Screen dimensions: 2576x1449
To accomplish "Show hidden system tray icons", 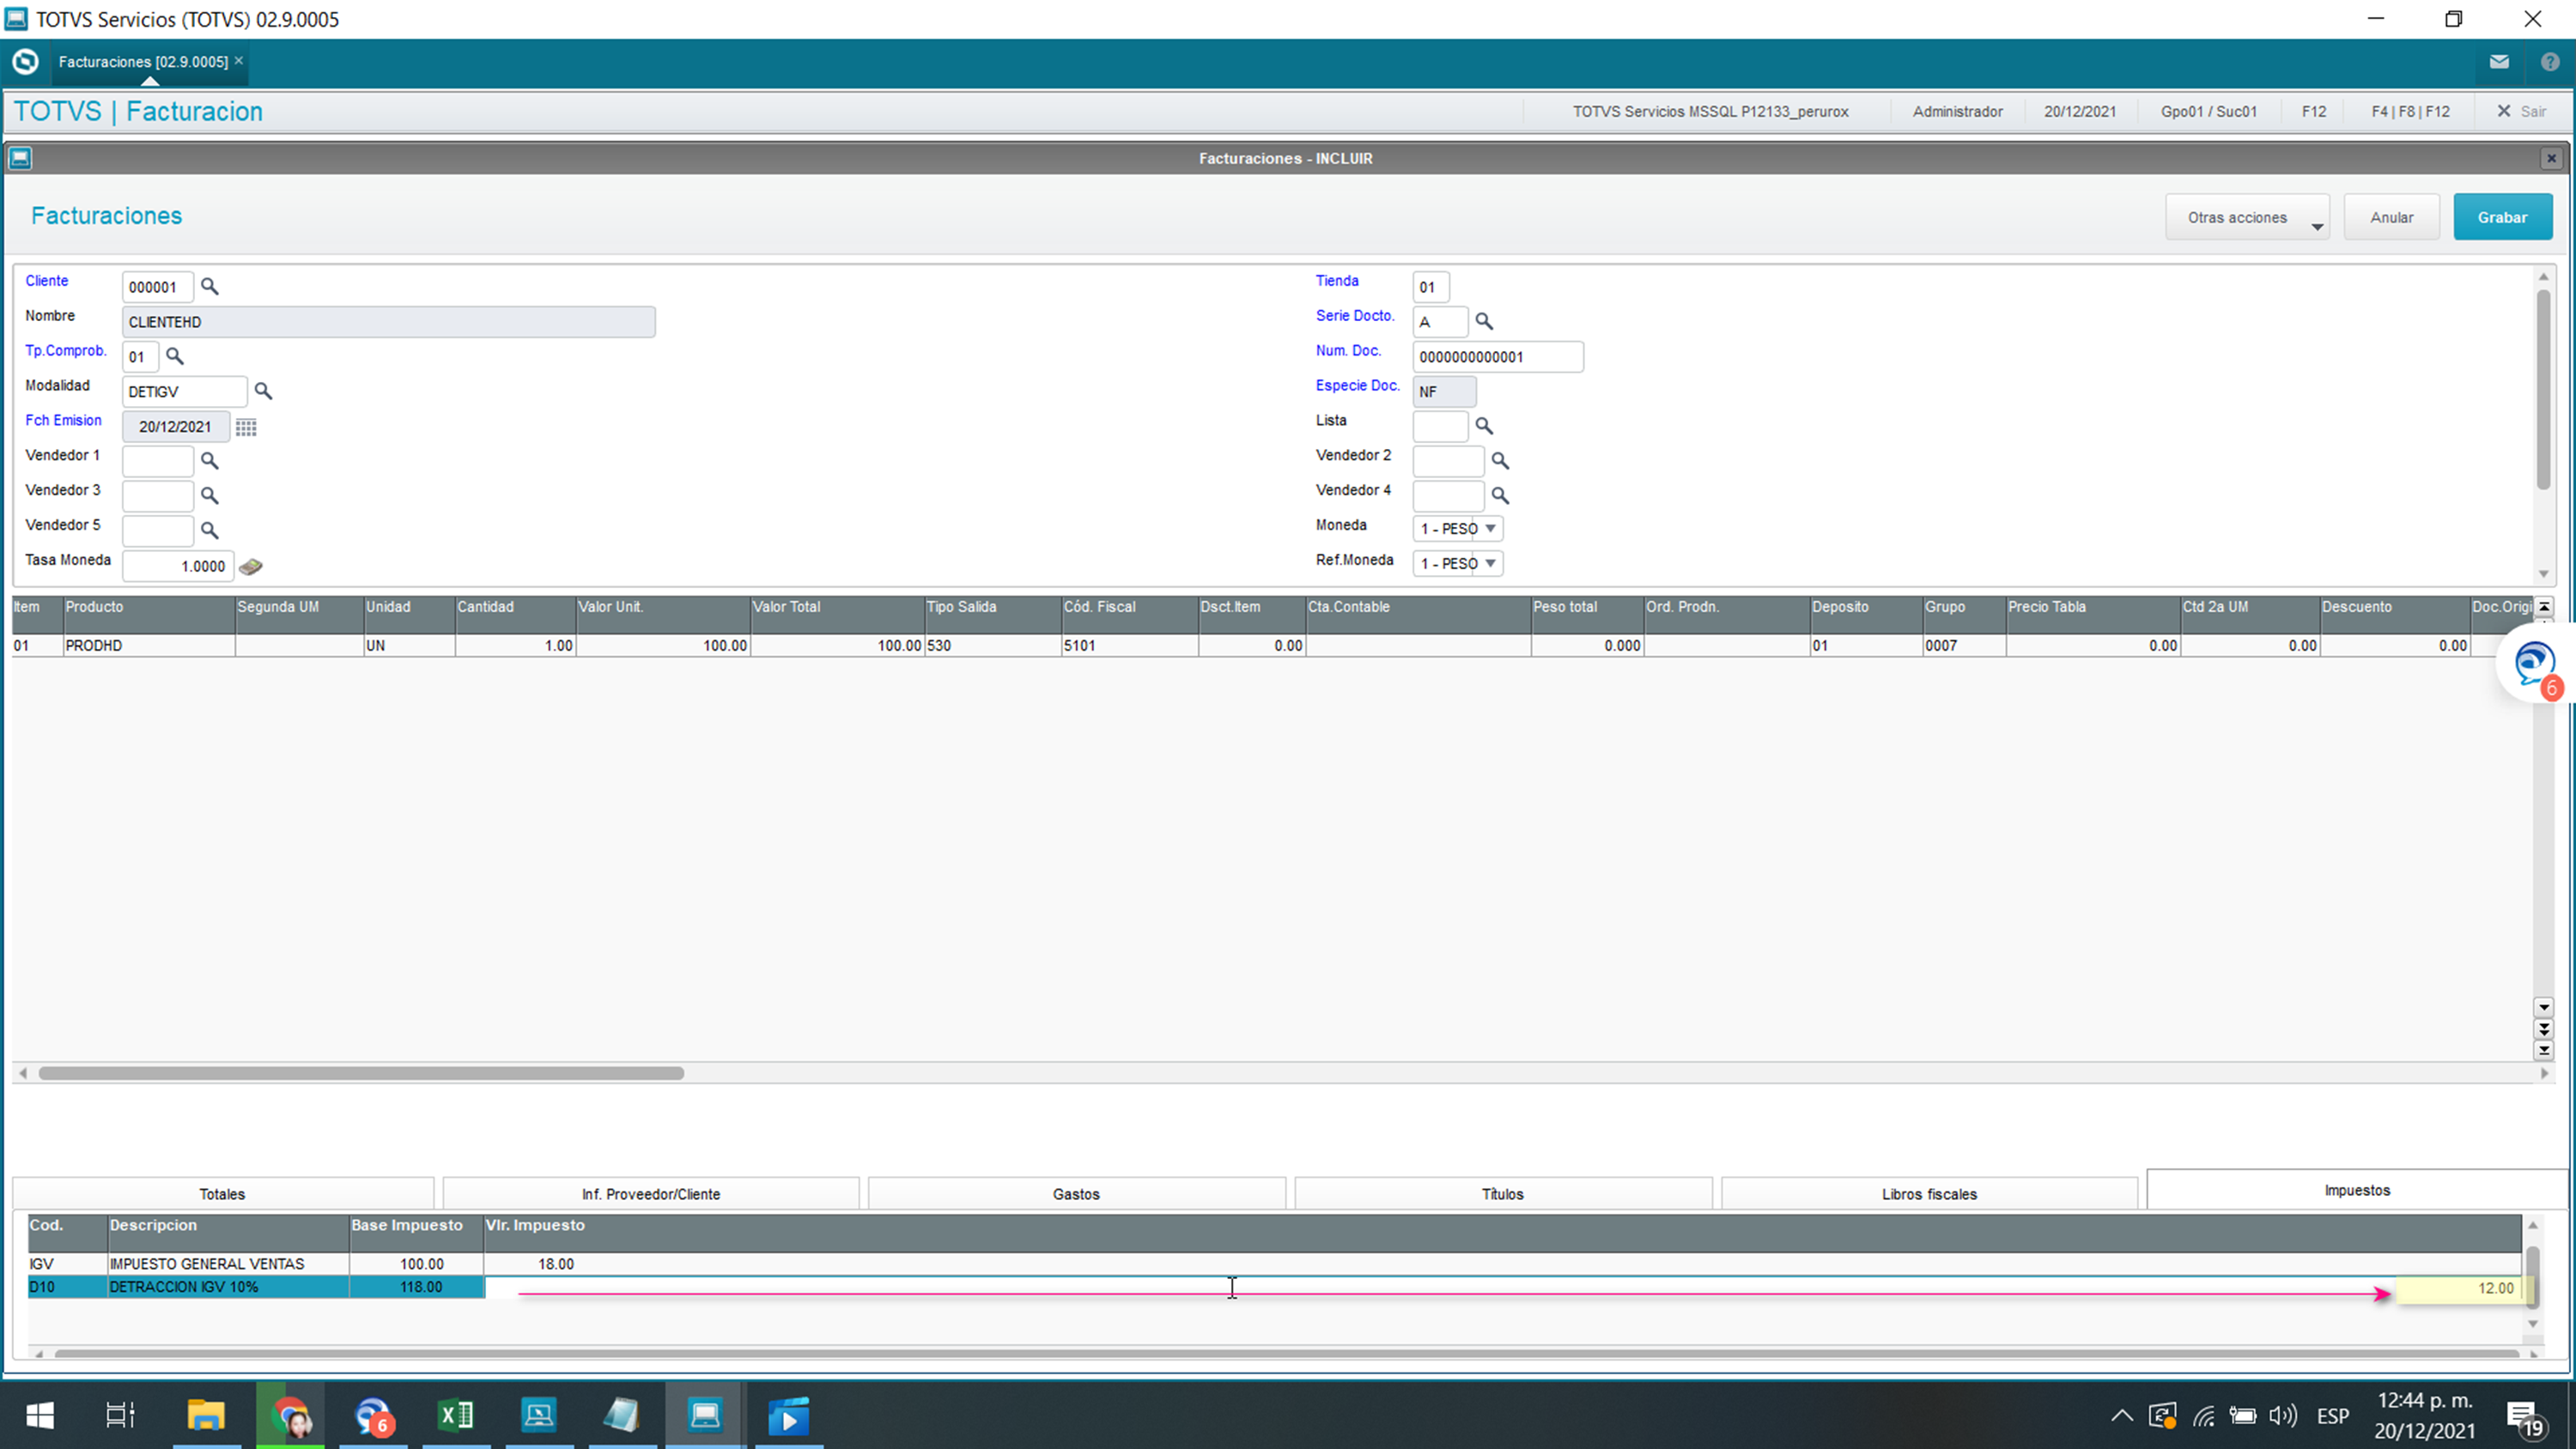I will coord(2121,1415).
